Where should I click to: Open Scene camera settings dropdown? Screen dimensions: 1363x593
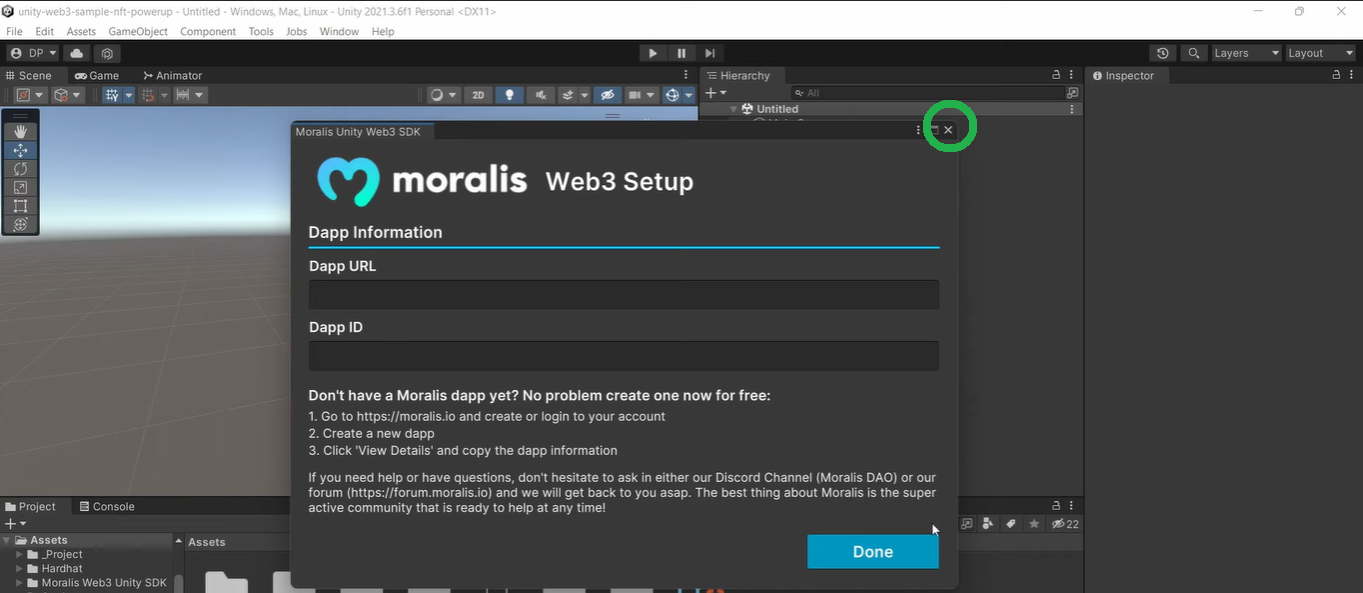click(x=640, y=95)
